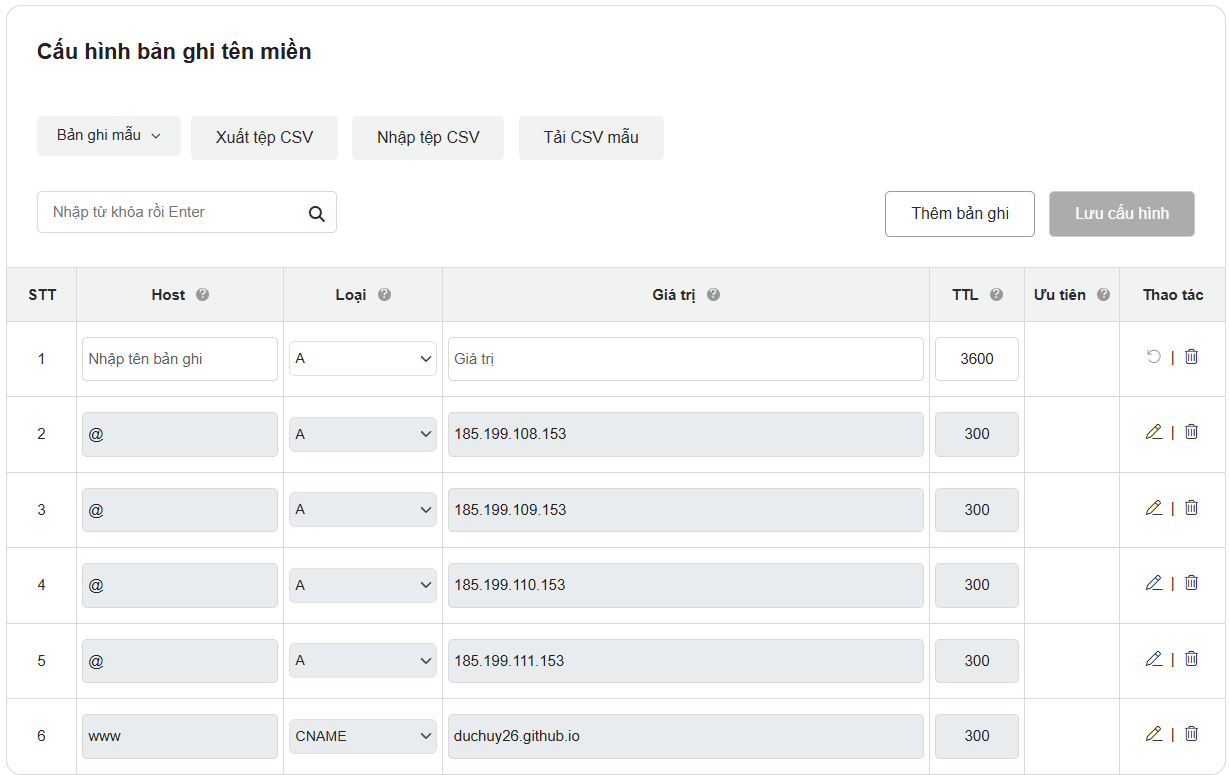
Task: Delete the duchuy26.github.io record with trash icon
Action: pos(1191,733)
